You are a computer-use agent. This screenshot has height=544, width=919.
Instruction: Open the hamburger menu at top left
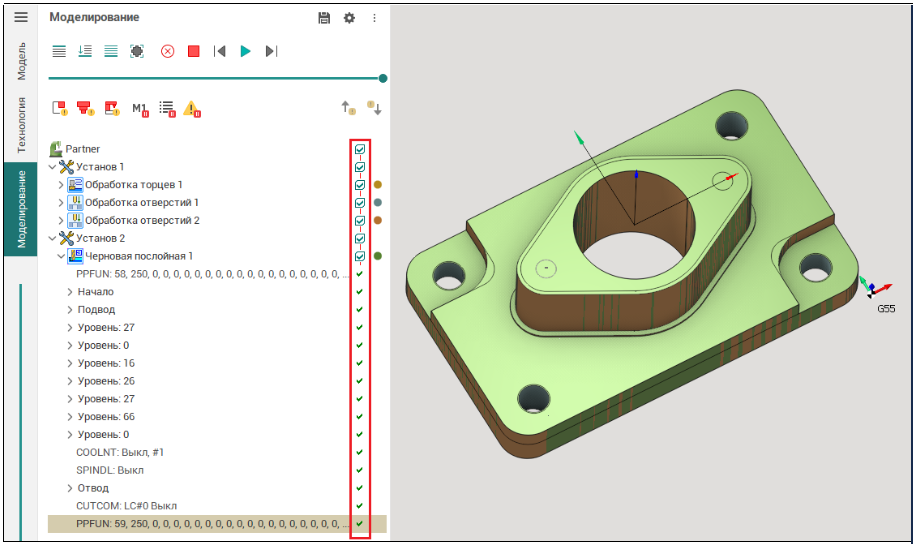[21, 17]
